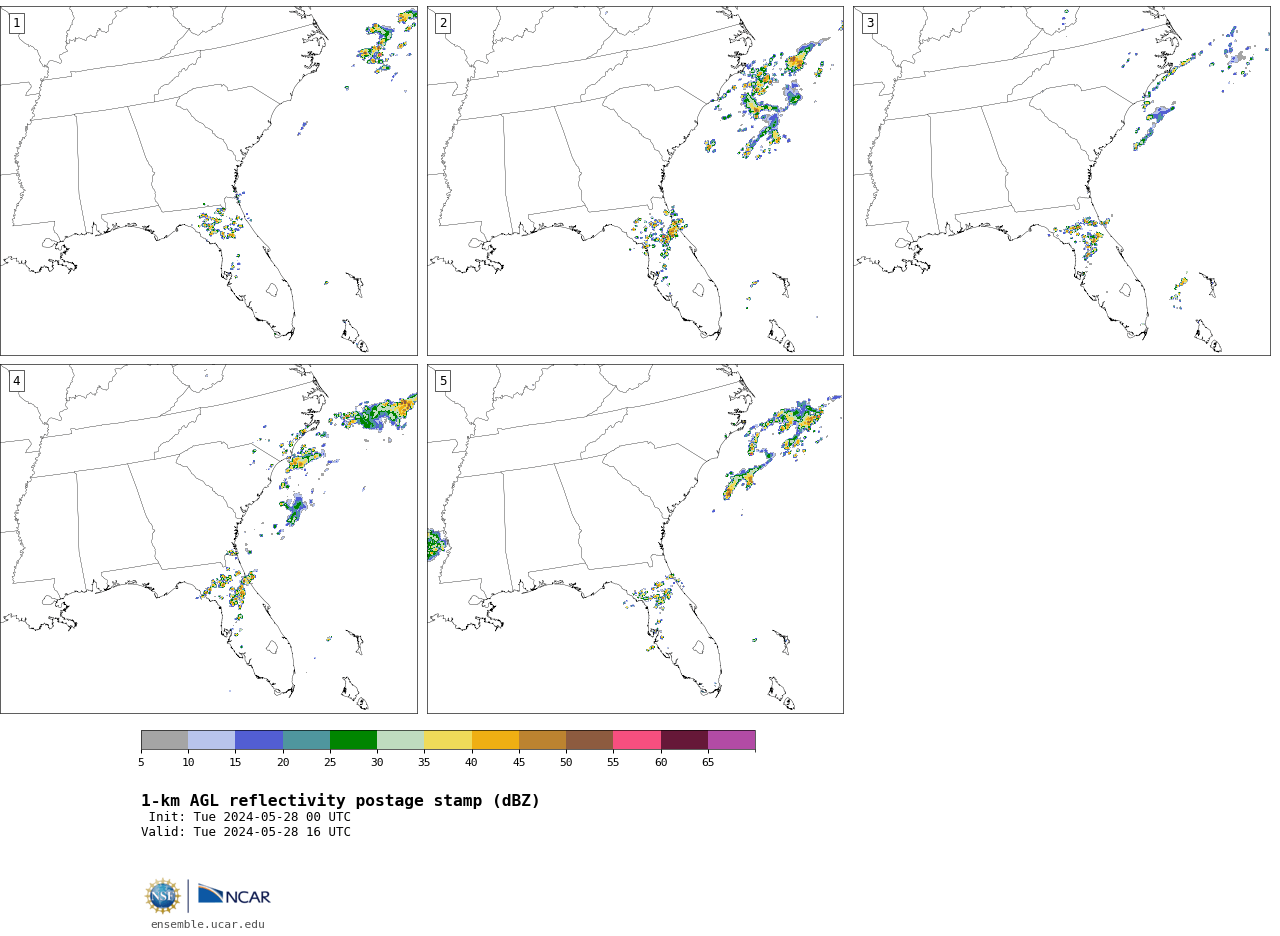Click the maroon 60-65 dBZ swatch
Viewport: 1280px width, 936px height.
684,740
